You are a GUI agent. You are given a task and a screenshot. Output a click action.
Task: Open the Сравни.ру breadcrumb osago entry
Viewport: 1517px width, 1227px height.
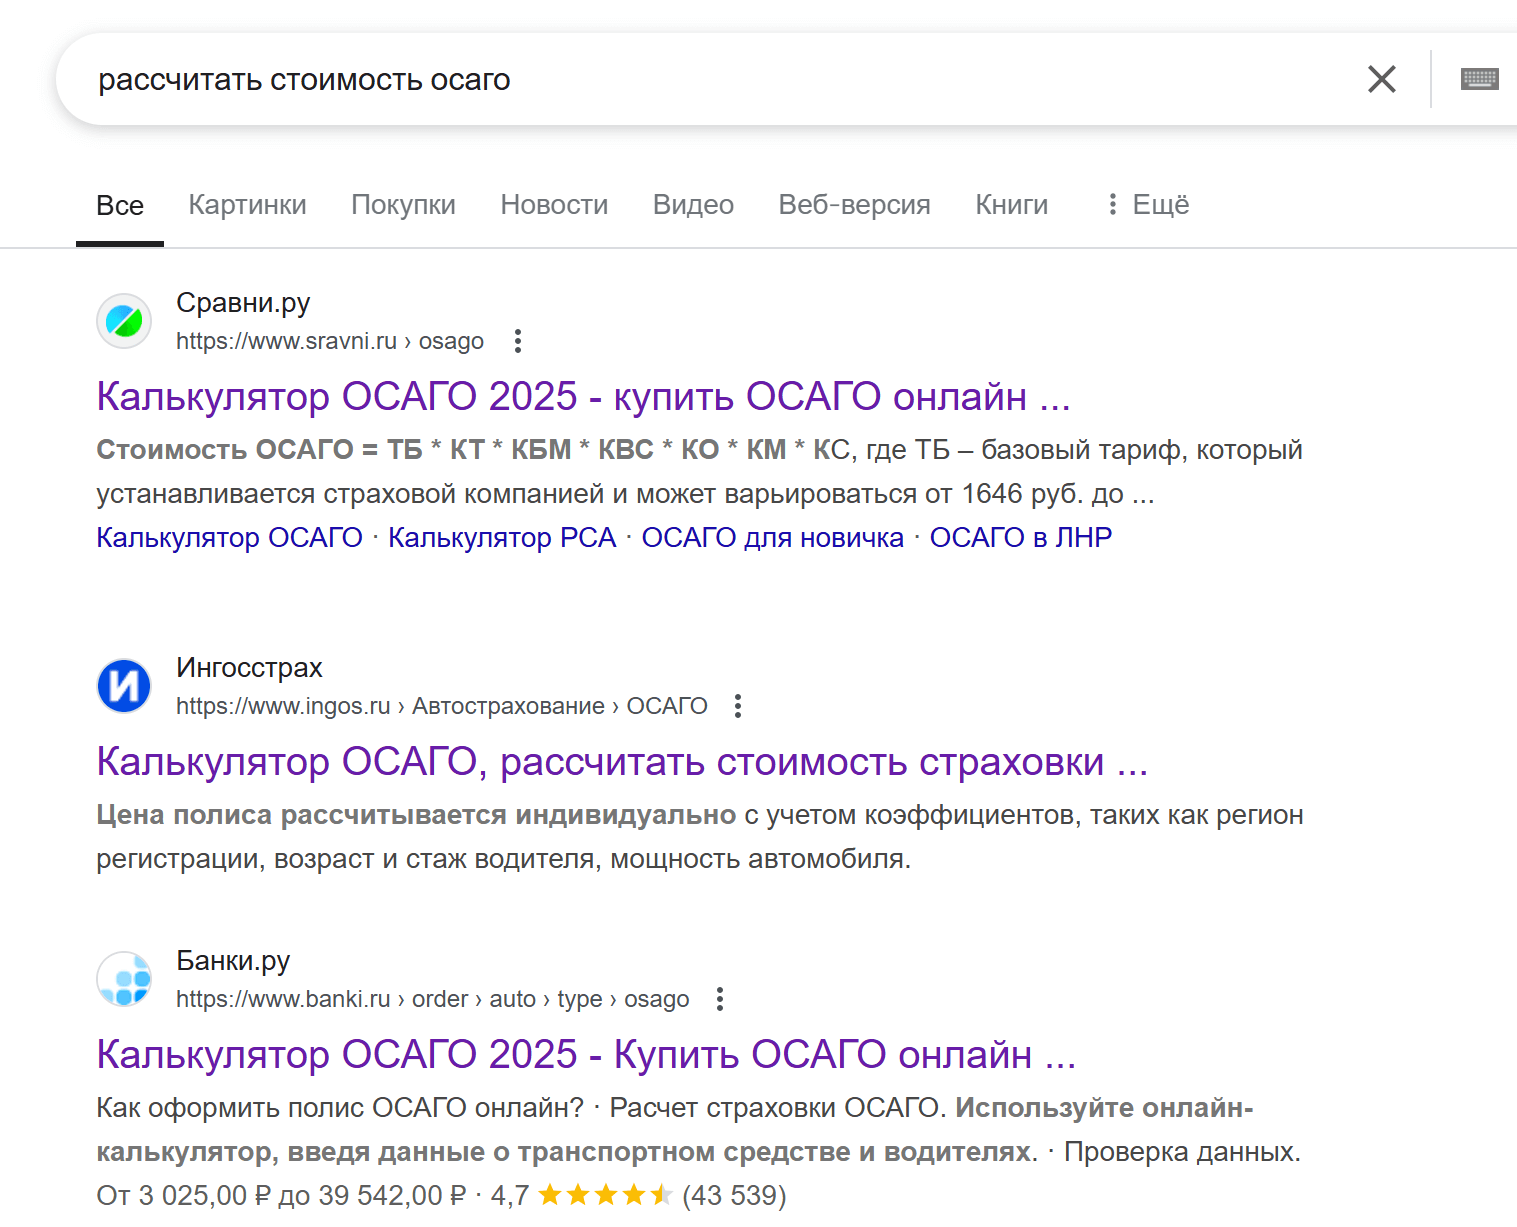tap(452, 341)
